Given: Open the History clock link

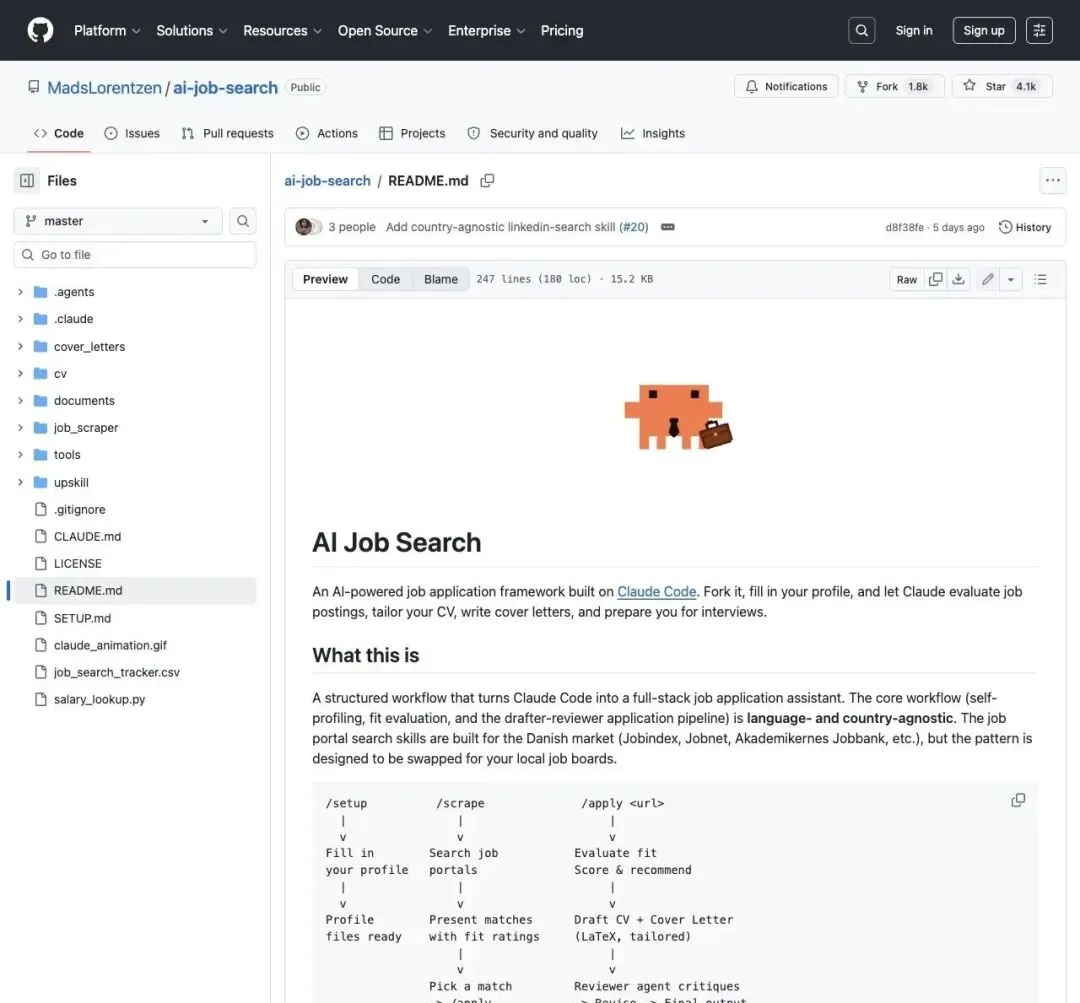Looking at the screenshot, I should pyautogui.click(x=1024, y=227).
